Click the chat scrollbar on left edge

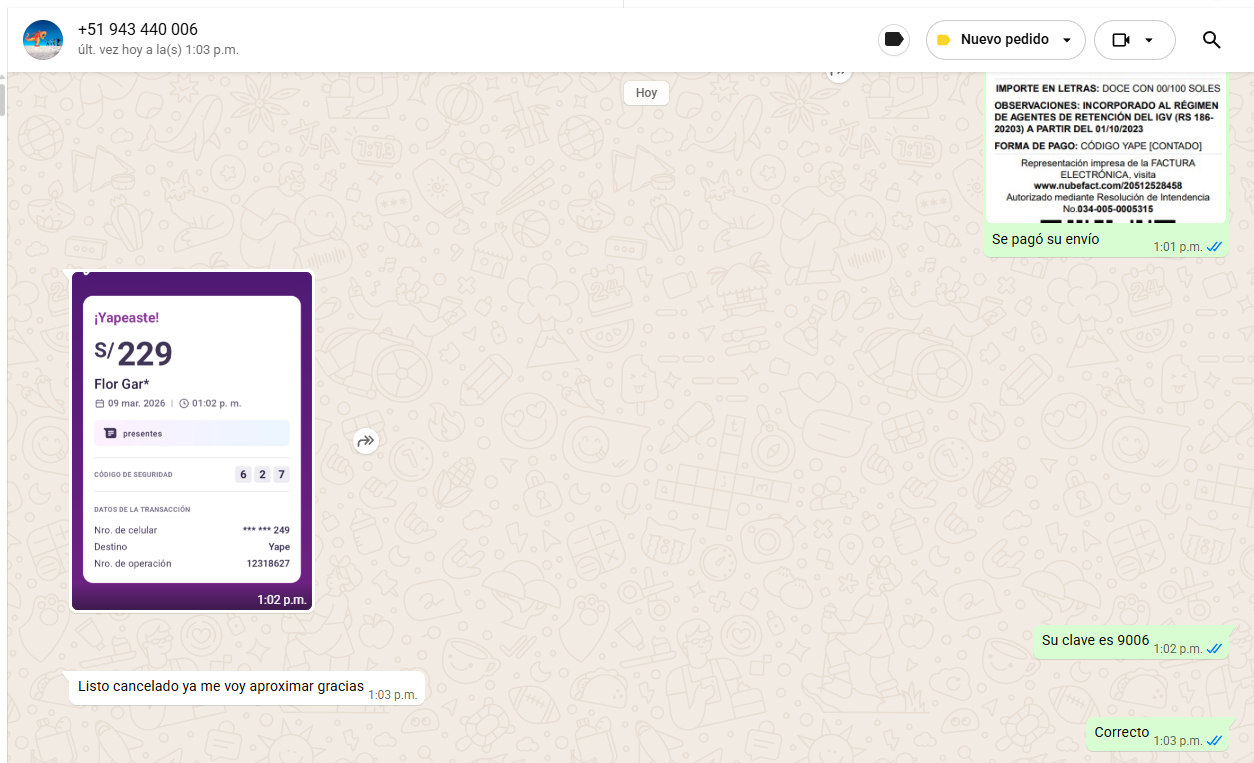coord(3,100)
